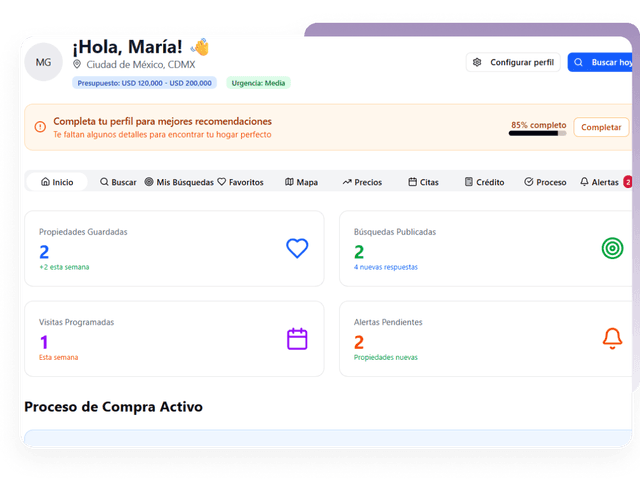Screen dimensions: 640x492
Task: Click the "Ciudad de México, CDMX" location text
Action: [141, 65]
